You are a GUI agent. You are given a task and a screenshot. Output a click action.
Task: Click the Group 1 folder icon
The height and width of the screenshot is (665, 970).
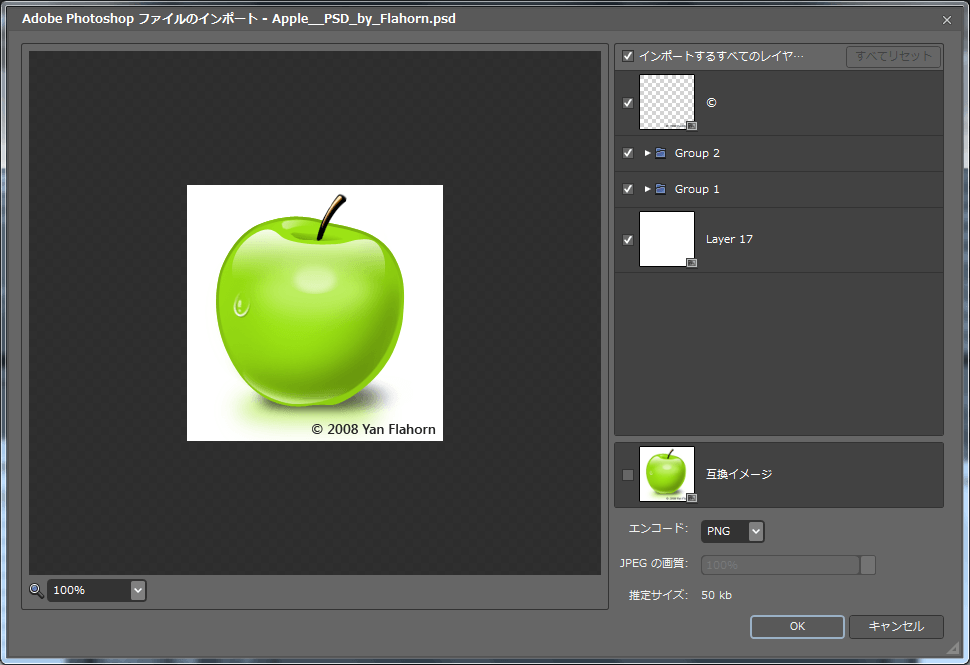coord(661,189)
